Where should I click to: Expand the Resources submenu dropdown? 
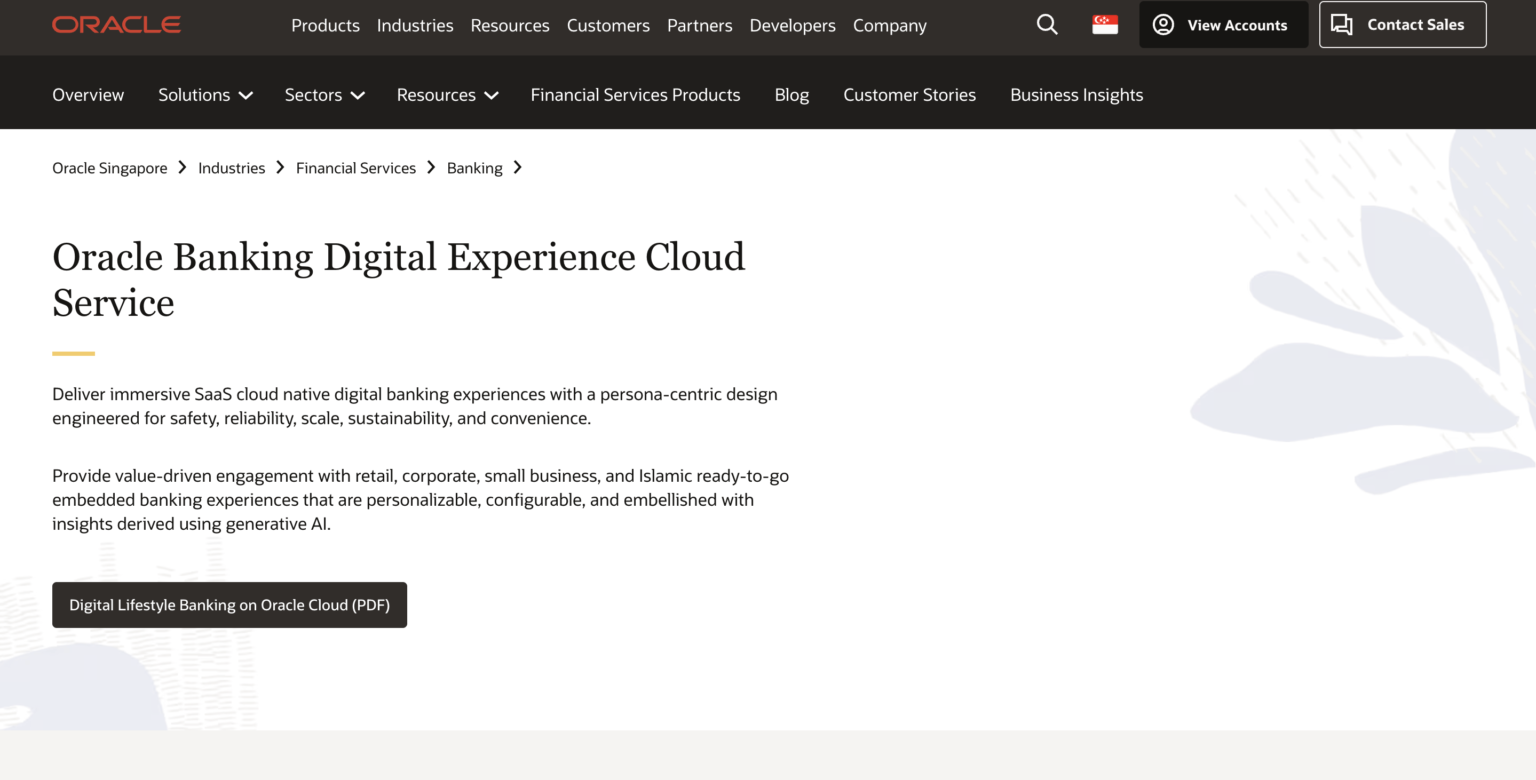tap(447, 95)
